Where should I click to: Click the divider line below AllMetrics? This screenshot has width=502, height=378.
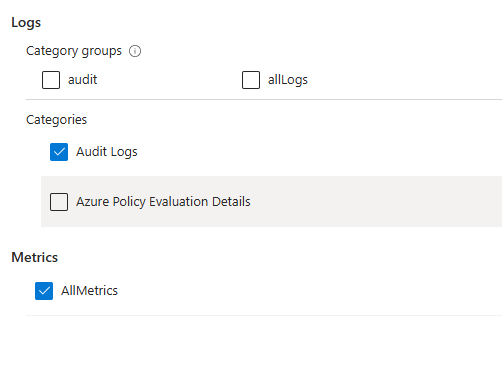264,315
